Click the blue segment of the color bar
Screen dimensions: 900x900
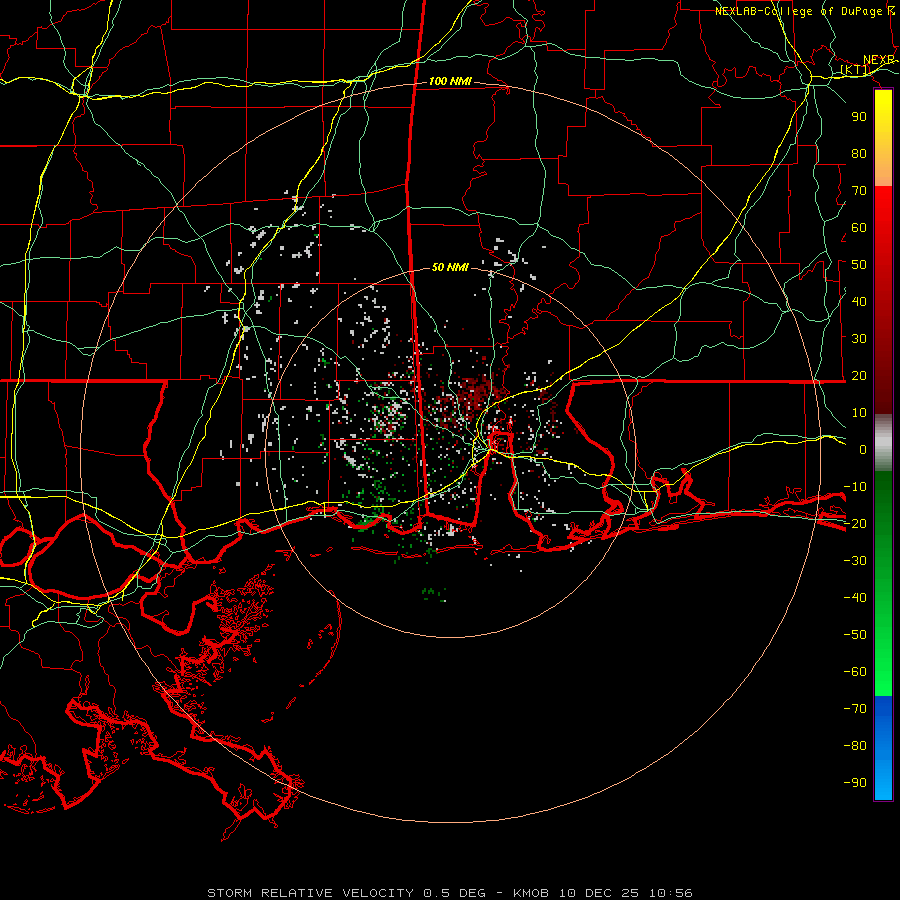883,748
